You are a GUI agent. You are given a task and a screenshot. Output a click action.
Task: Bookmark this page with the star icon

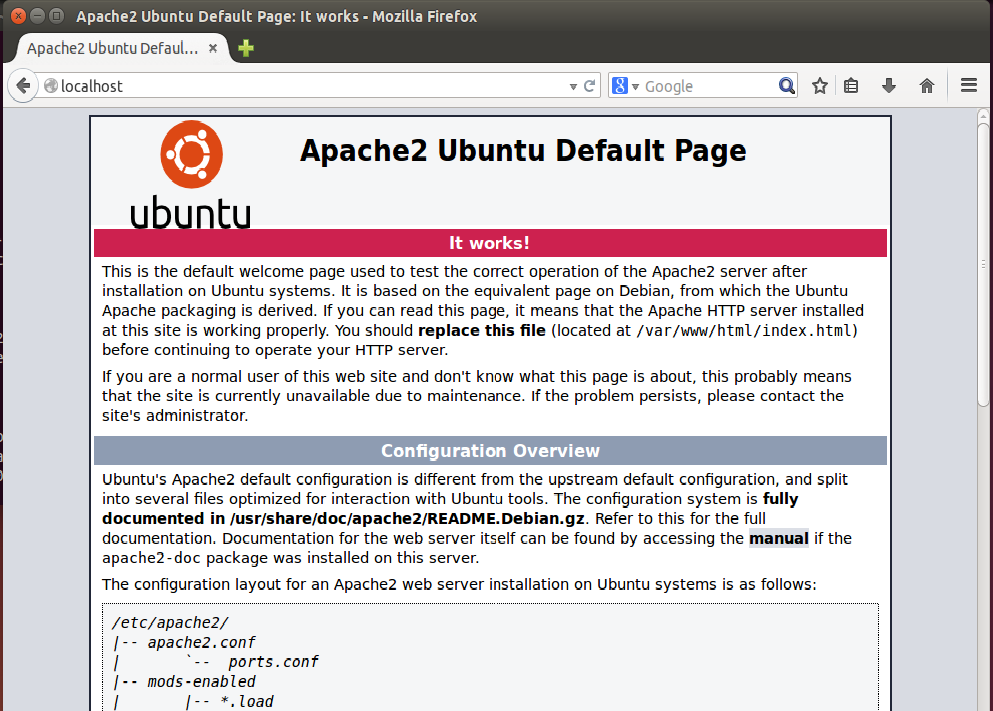pyautogui.click(x=820, y=86)
